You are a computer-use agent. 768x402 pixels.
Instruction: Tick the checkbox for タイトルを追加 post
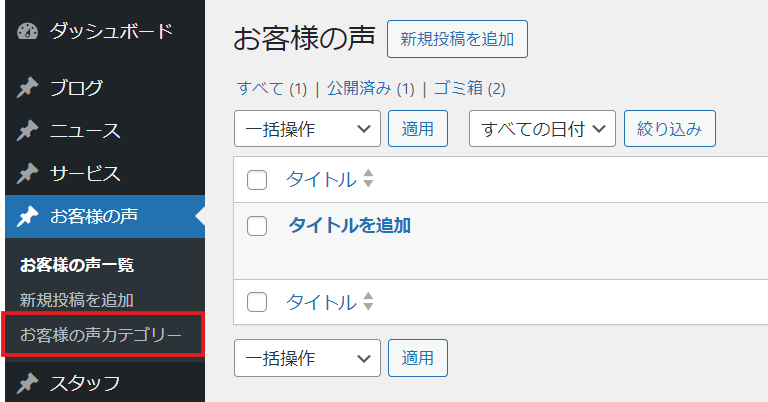coord(257,226)
